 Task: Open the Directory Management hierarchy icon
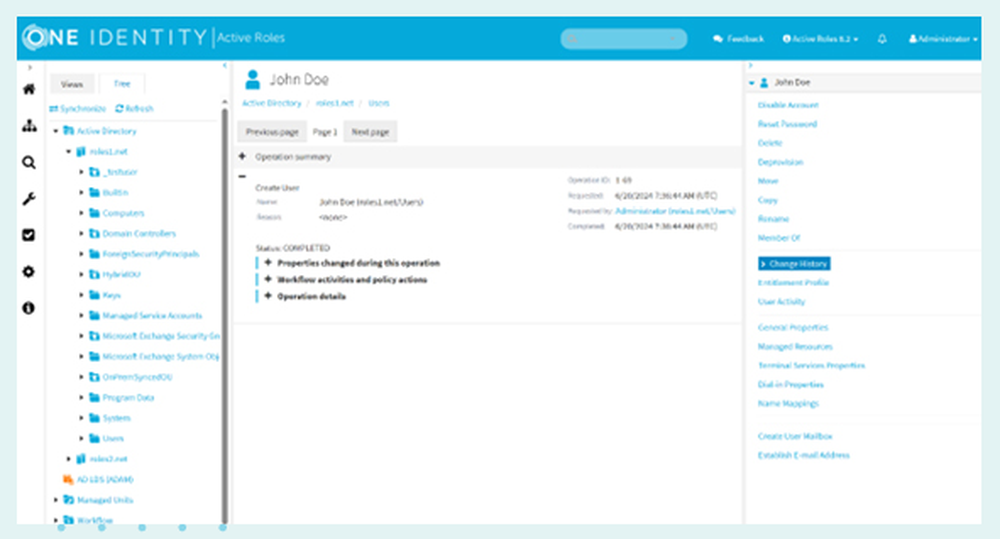[x=29, y=126]
